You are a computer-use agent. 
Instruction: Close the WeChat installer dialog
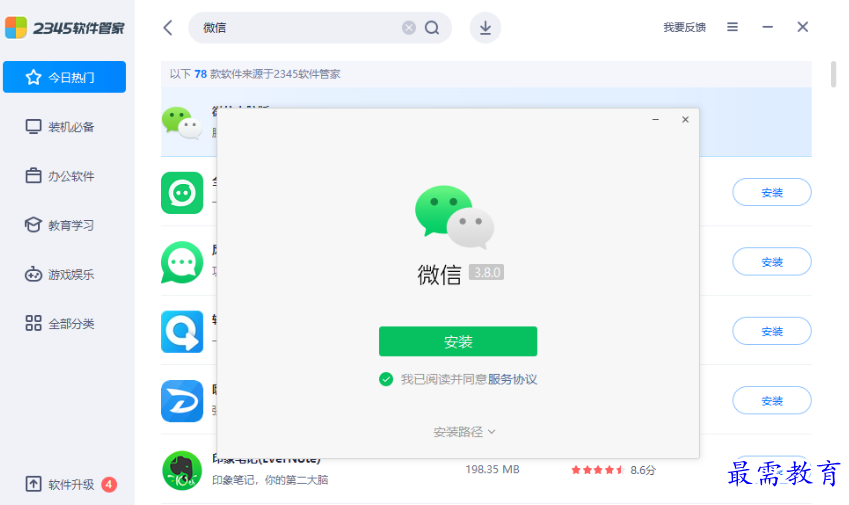(685, 119)
